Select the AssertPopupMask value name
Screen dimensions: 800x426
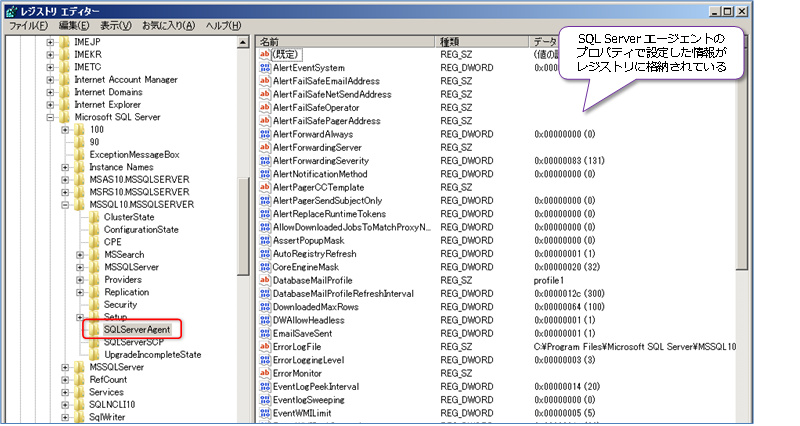(309, 240)
